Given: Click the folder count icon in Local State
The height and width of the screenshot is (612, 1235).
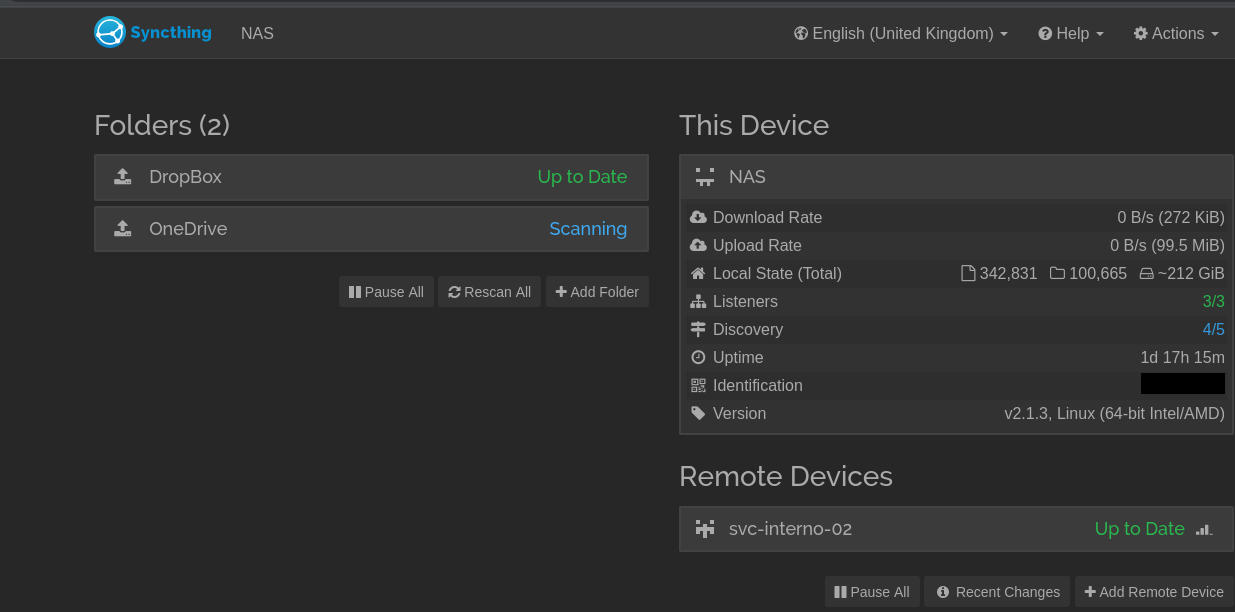Looking at the screenshot, I should [x=1057, y=273].
